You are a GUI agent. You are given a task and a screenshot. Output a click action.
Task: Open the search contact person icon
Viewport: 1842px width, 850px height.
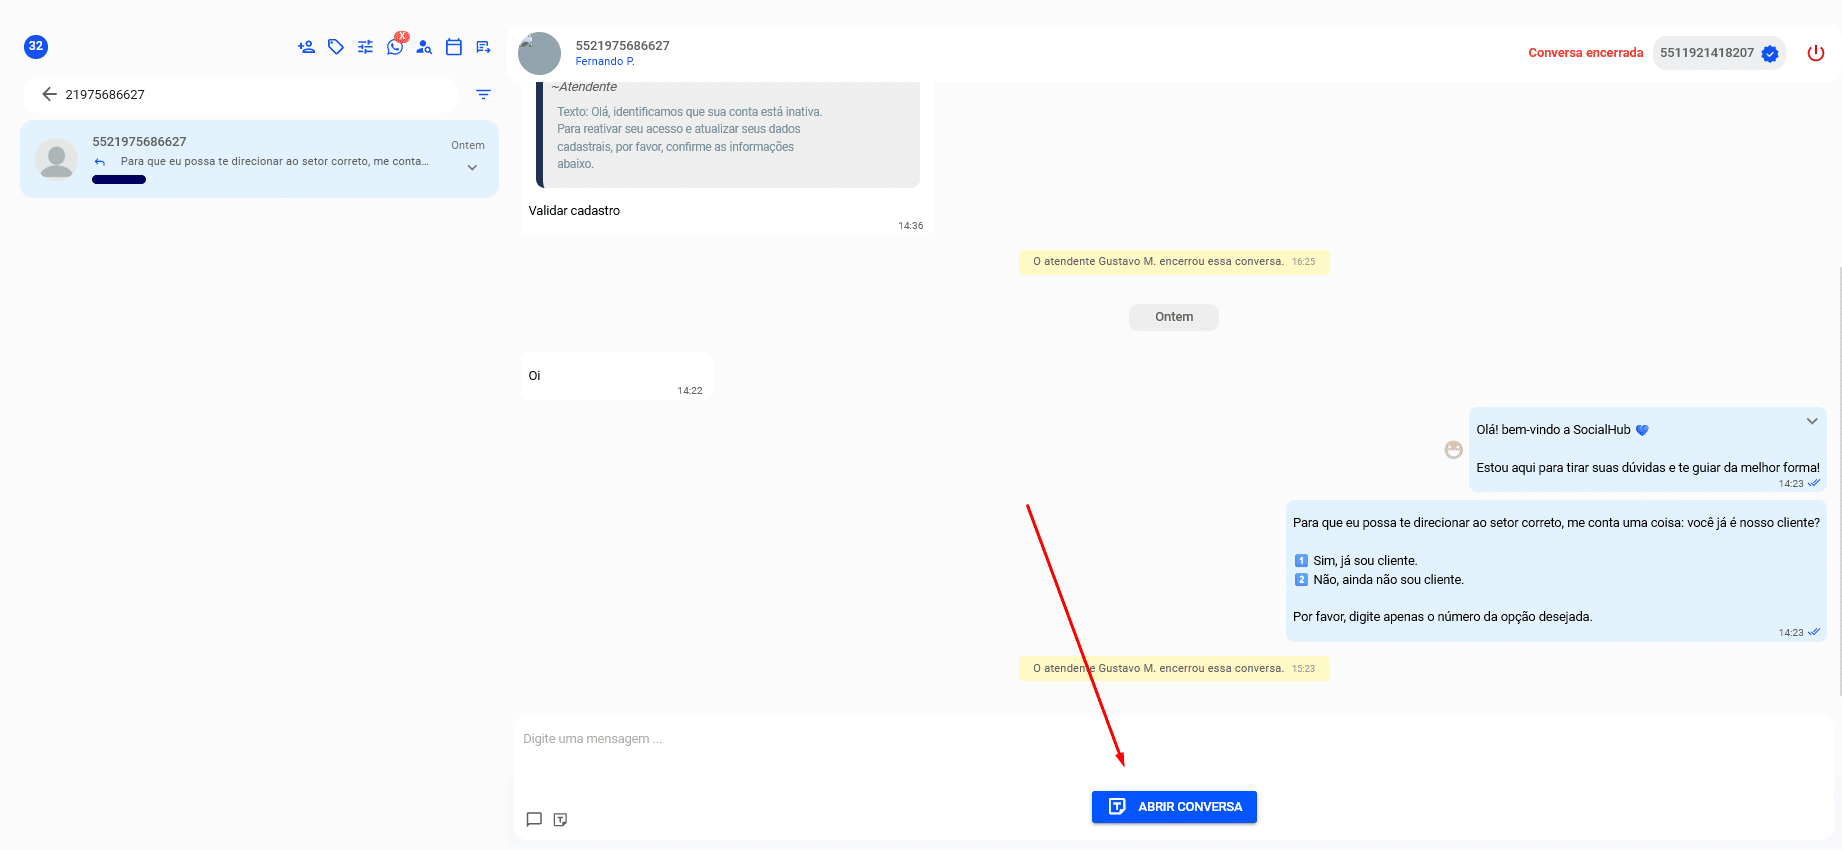(x=424, y=47)
